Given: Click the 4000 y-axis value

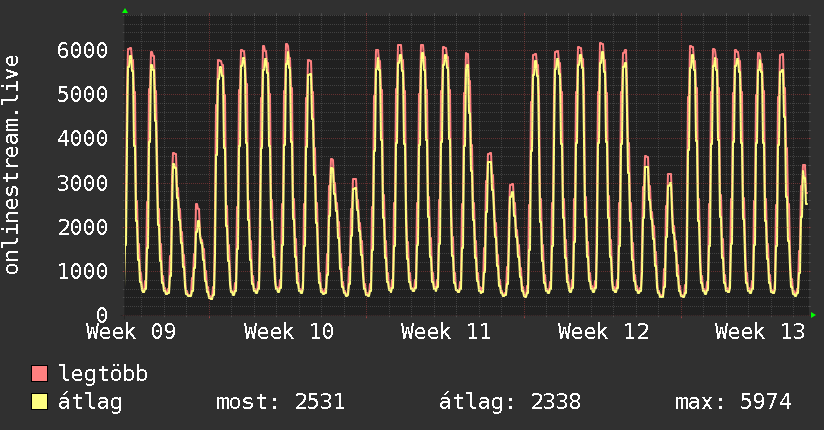Looking at the screenshot, I should point(83,139).
